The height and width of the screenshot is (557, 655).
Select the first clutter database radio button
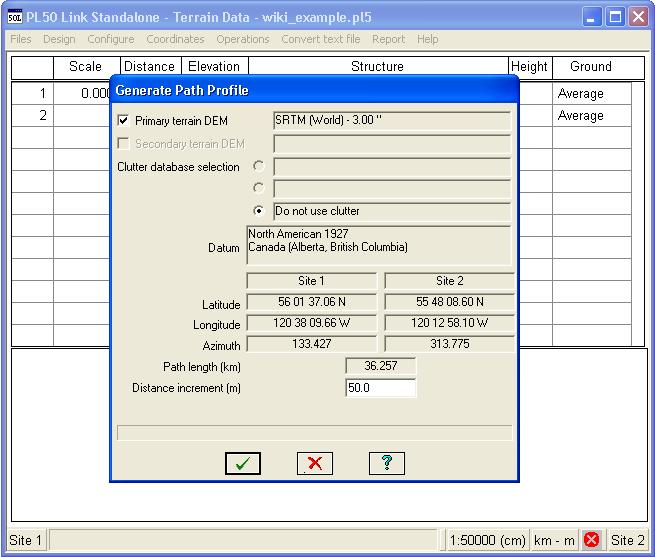click(259, 166)
